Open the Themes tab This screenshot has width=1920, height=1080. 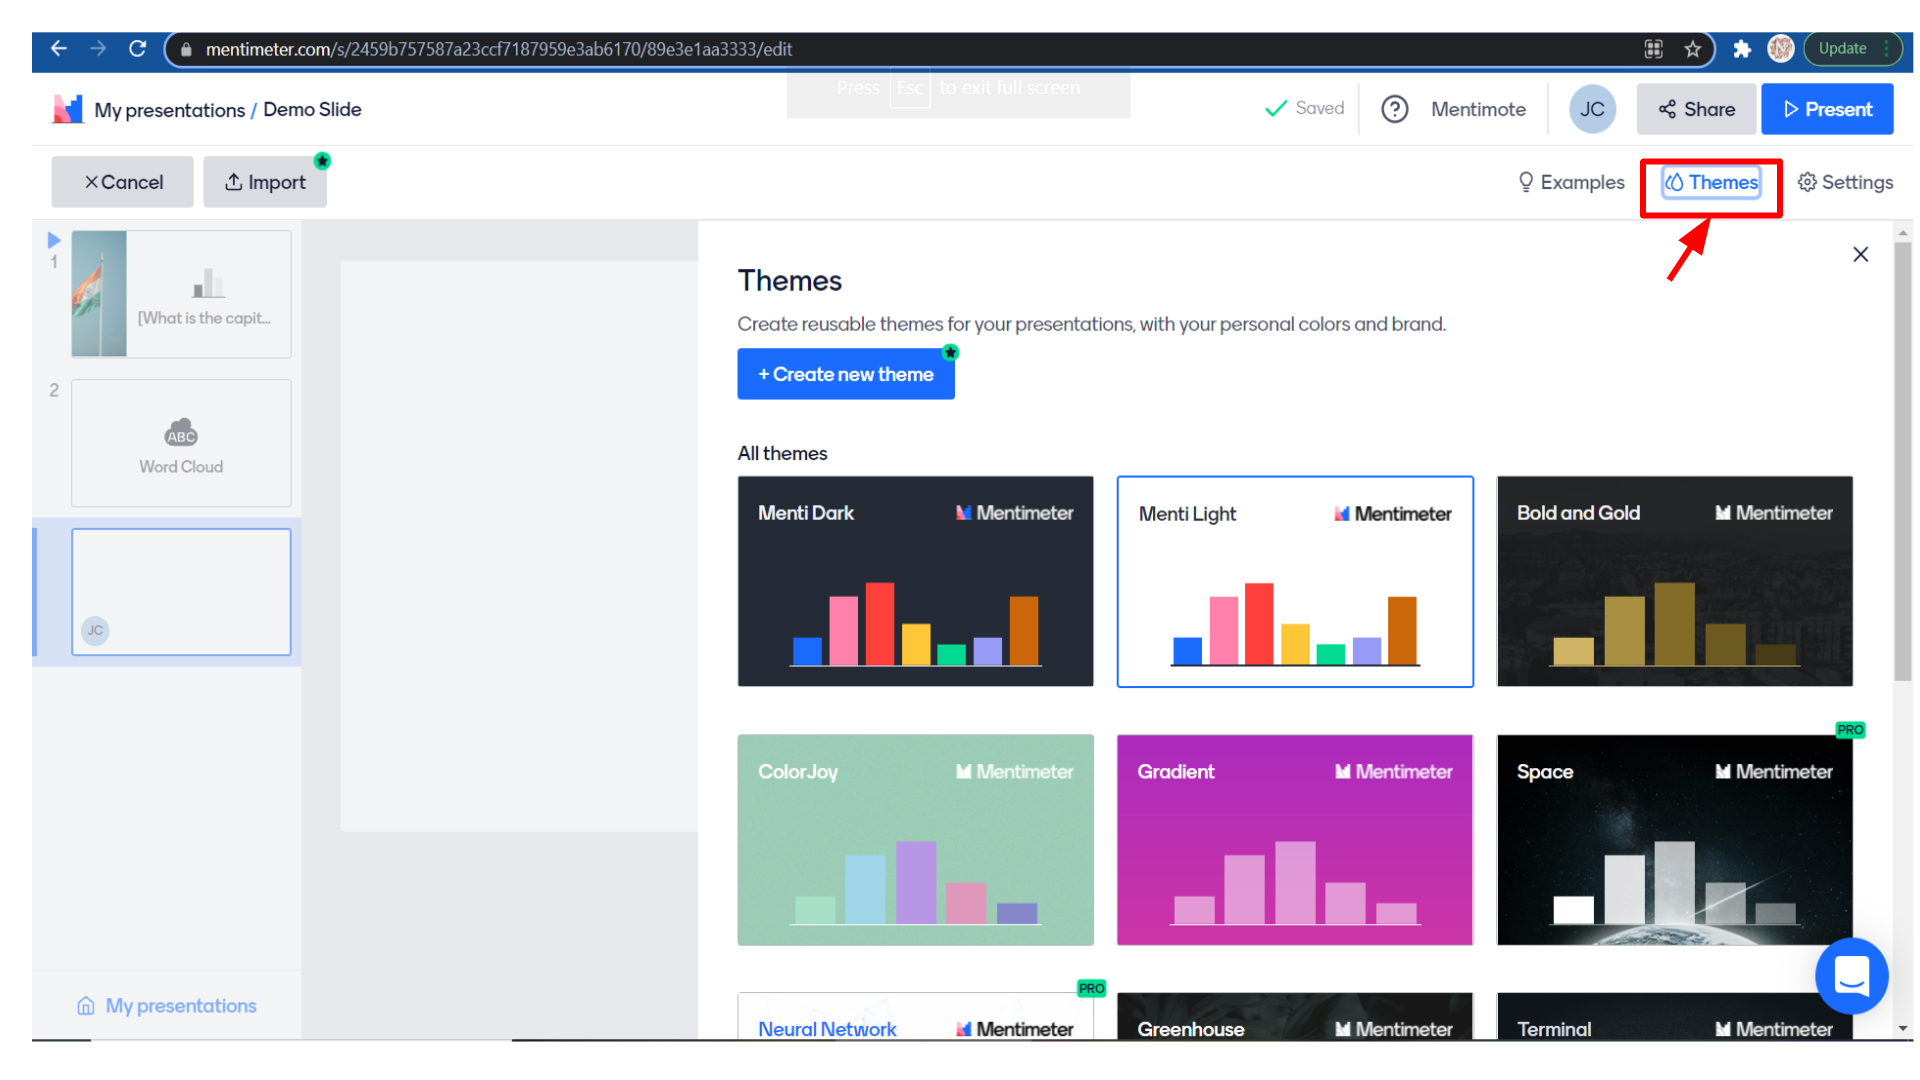(1711, 182)
